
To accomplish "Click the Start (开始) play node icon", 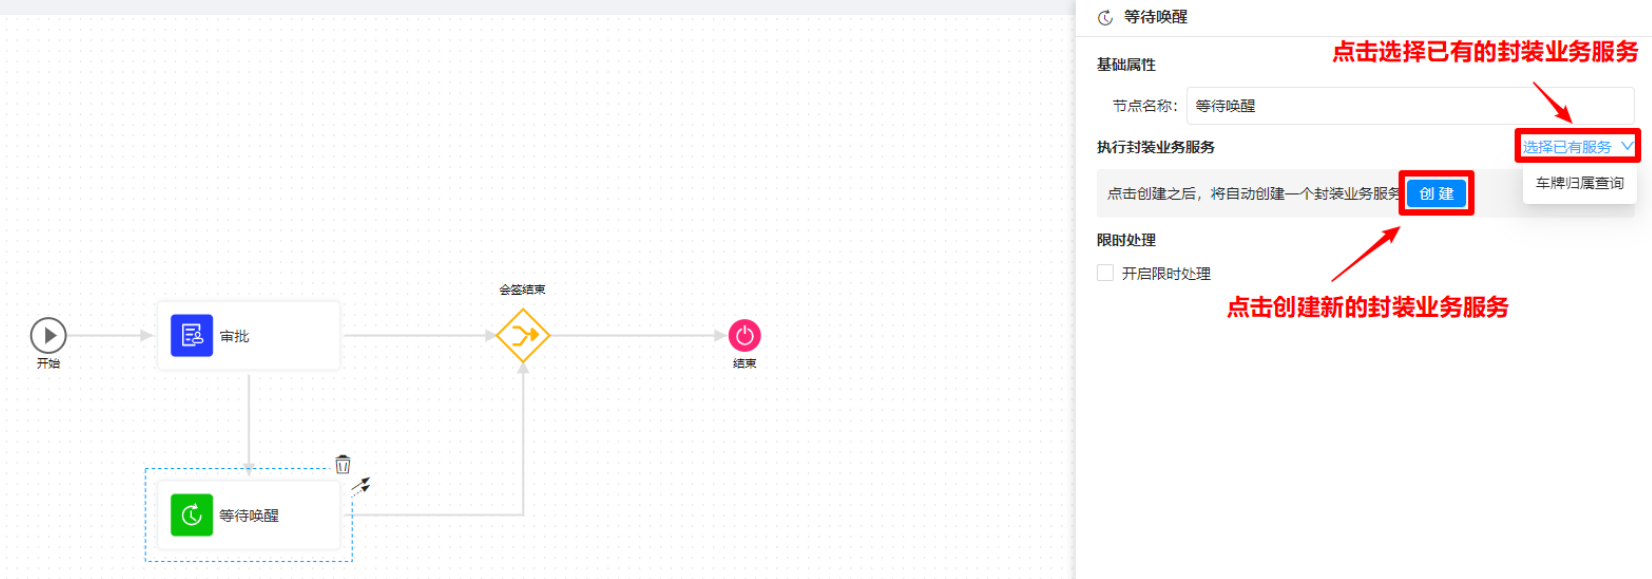I will coord(48,336).
